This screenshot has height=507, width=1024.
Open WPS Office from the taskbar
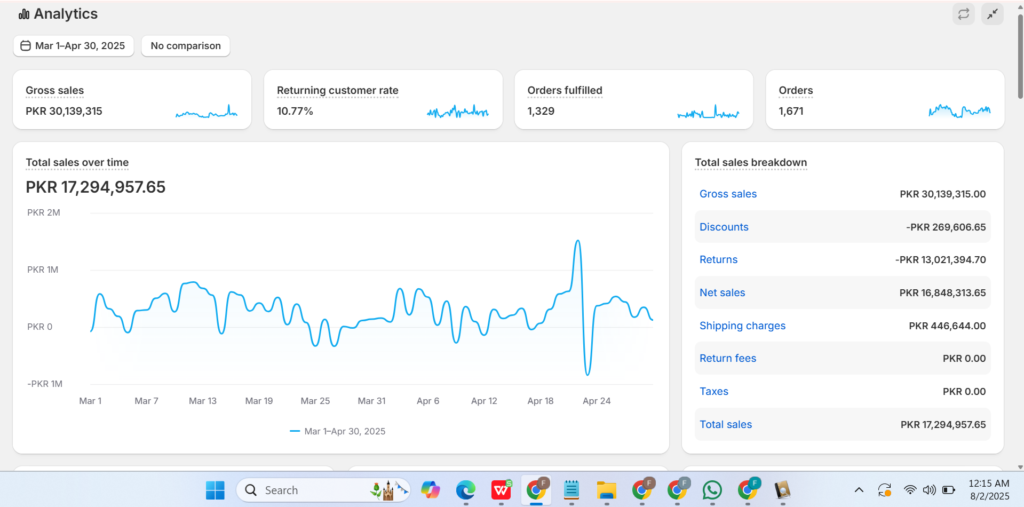point(501,490)
